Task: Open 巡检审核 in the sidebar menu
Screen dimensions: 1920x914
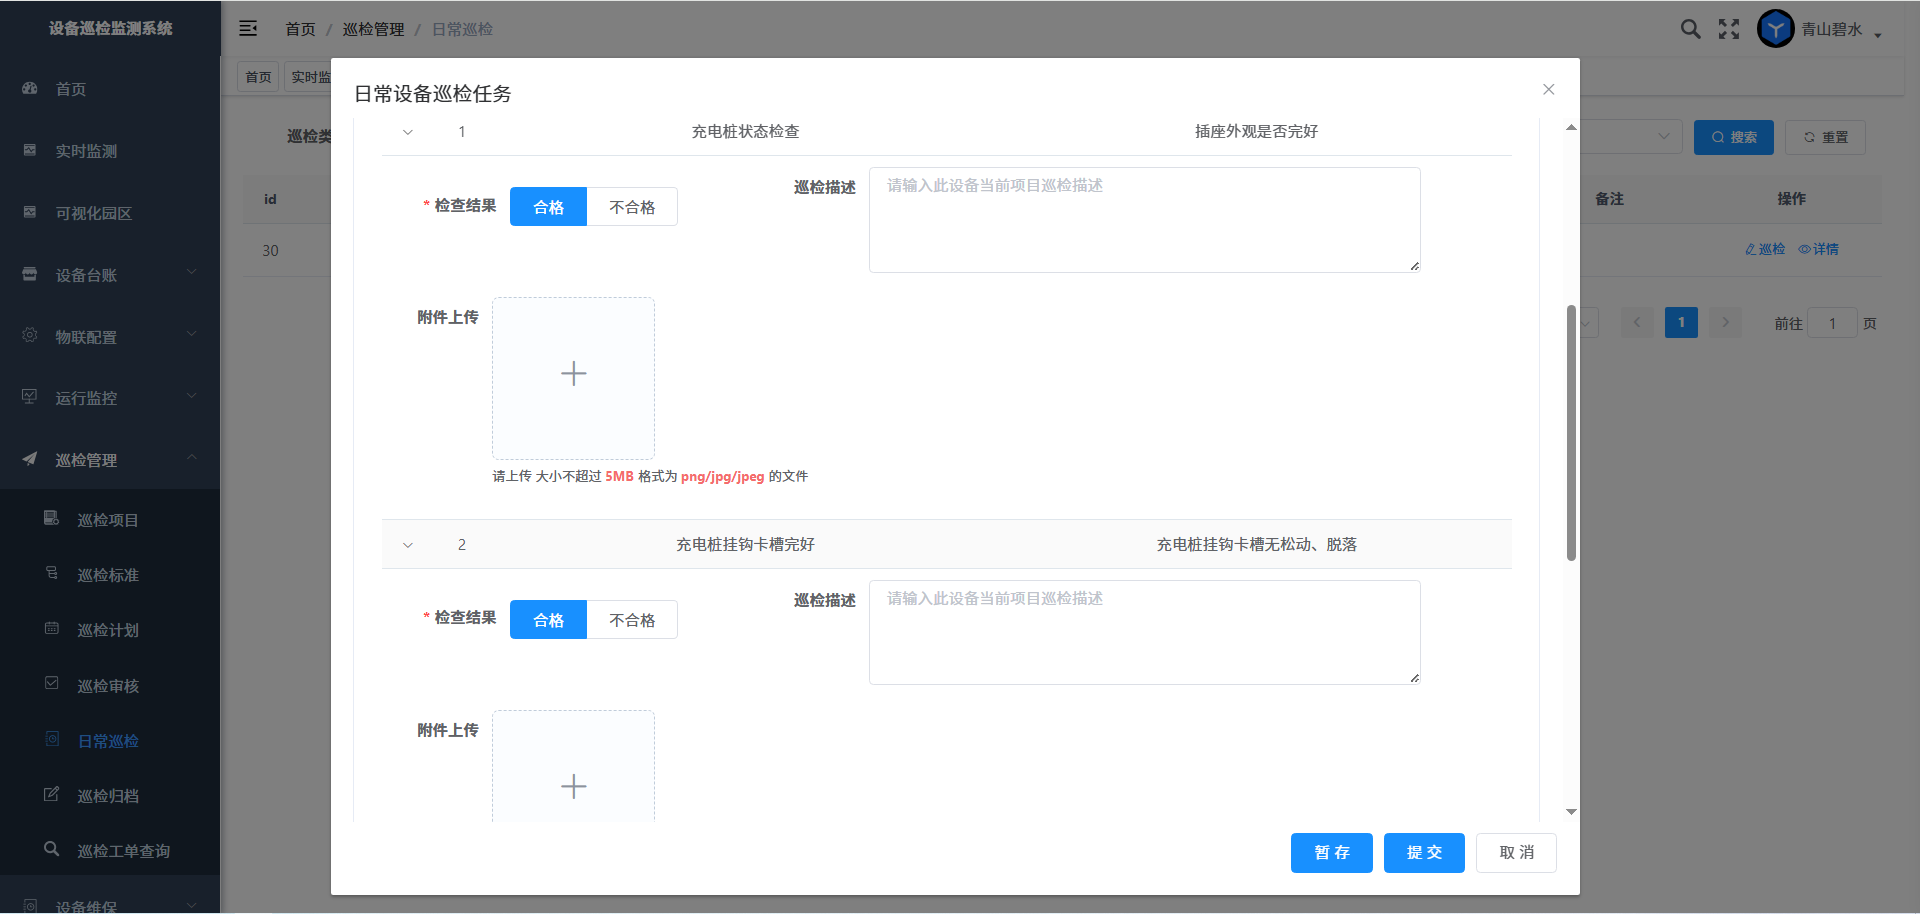Action: tap(108, 686)
